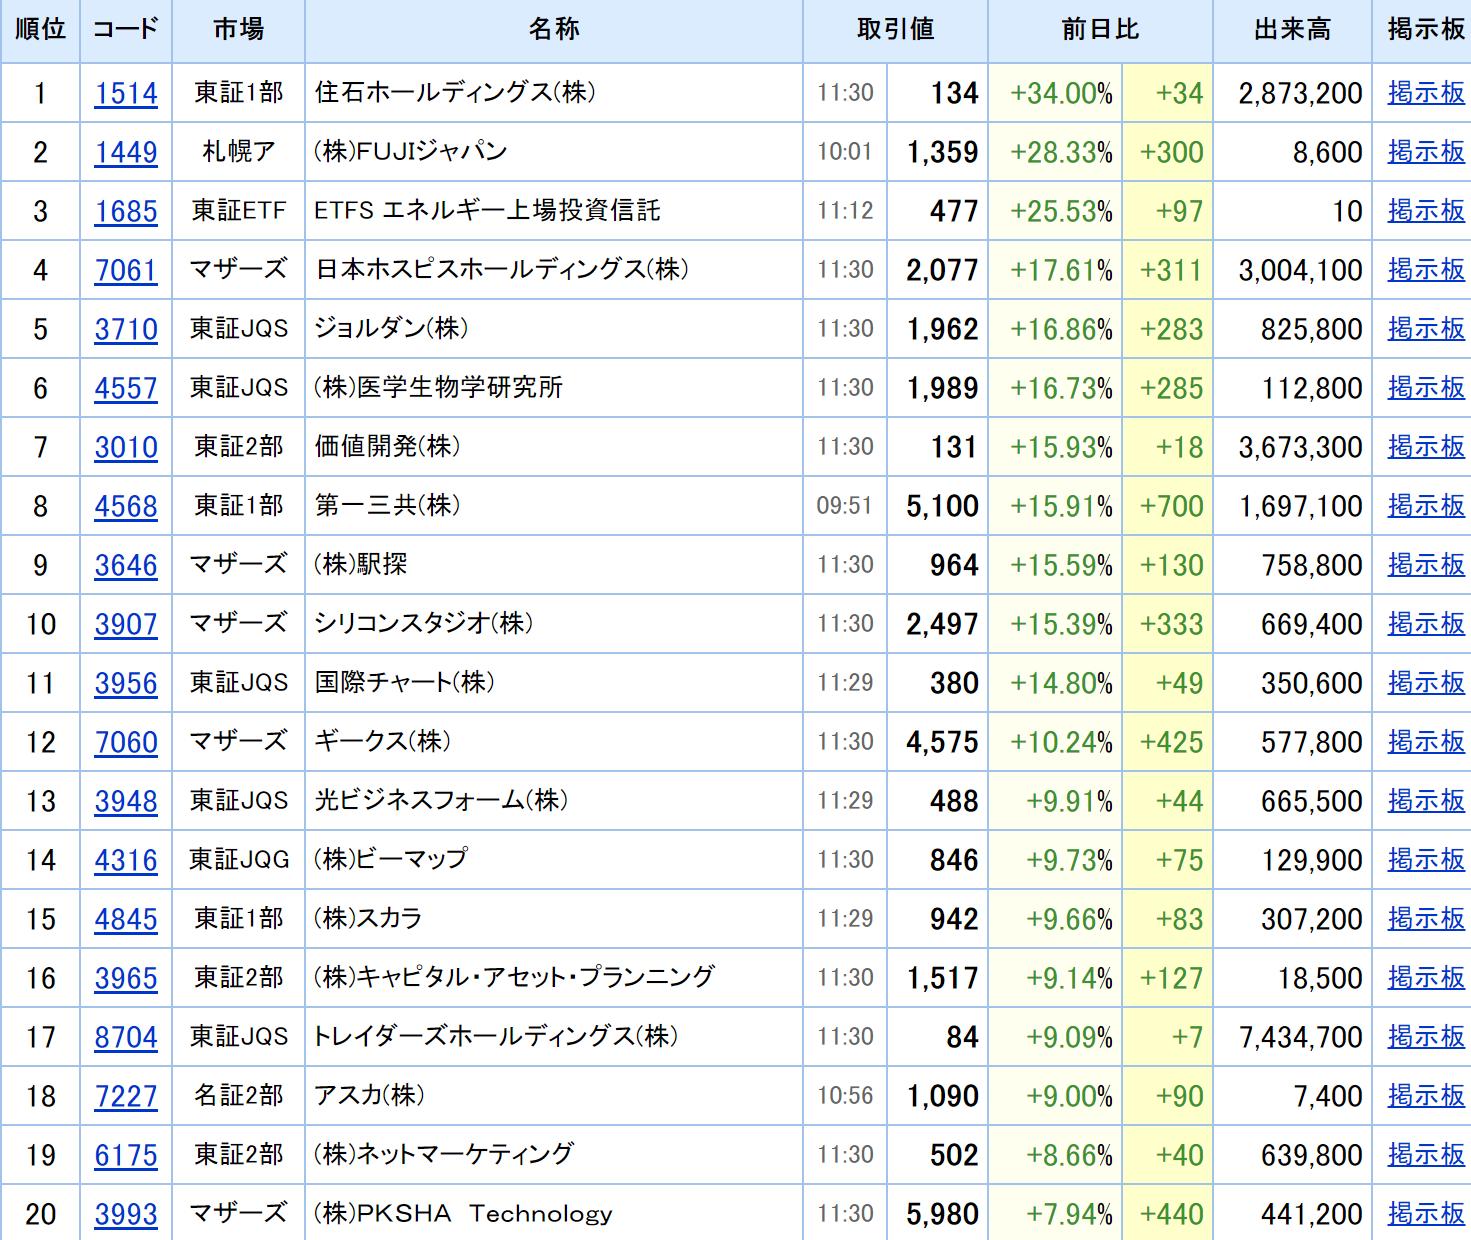Open stock code 4845 link

[126, 919]
